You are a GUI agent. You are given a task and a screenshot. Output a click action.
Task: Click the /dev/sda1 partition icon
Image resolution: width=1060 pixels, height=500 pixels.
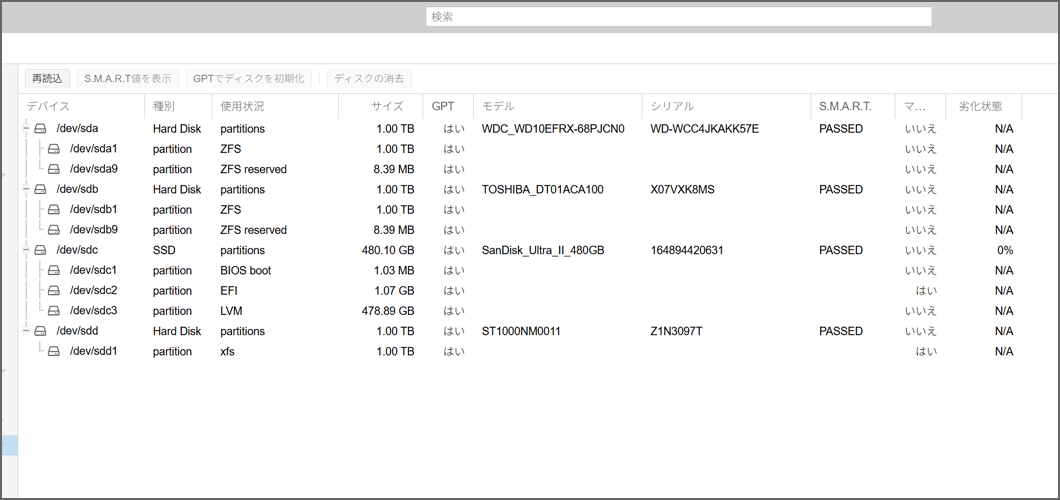coord(54,149)
